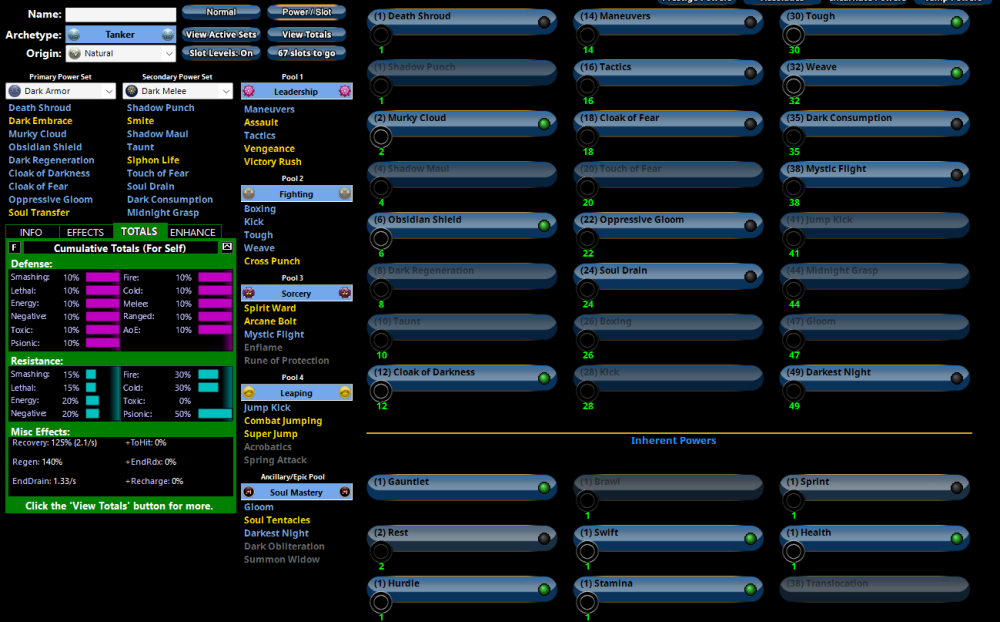Screen dimensions: 1000x622
Task: Switch to the ENHANCE tab
Action: tap(192, 232)
